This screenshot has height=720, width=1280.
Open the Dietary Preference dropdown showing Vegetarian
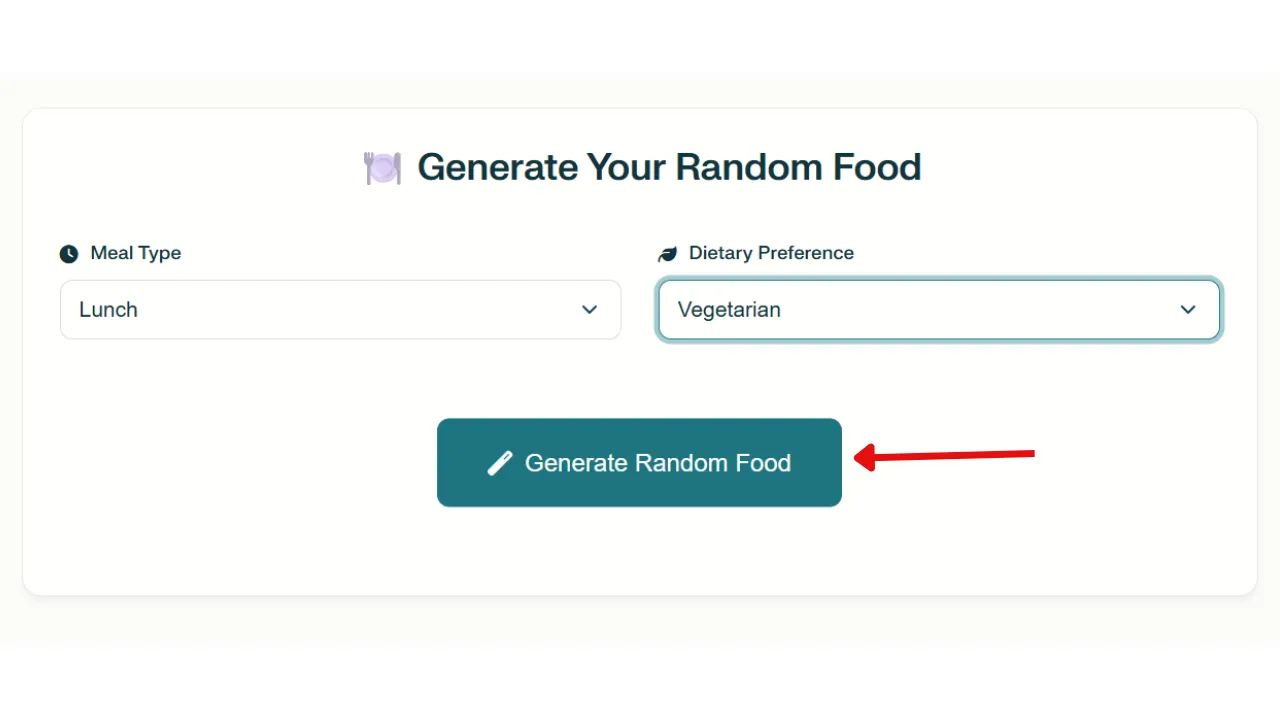[x=939, y=310]
